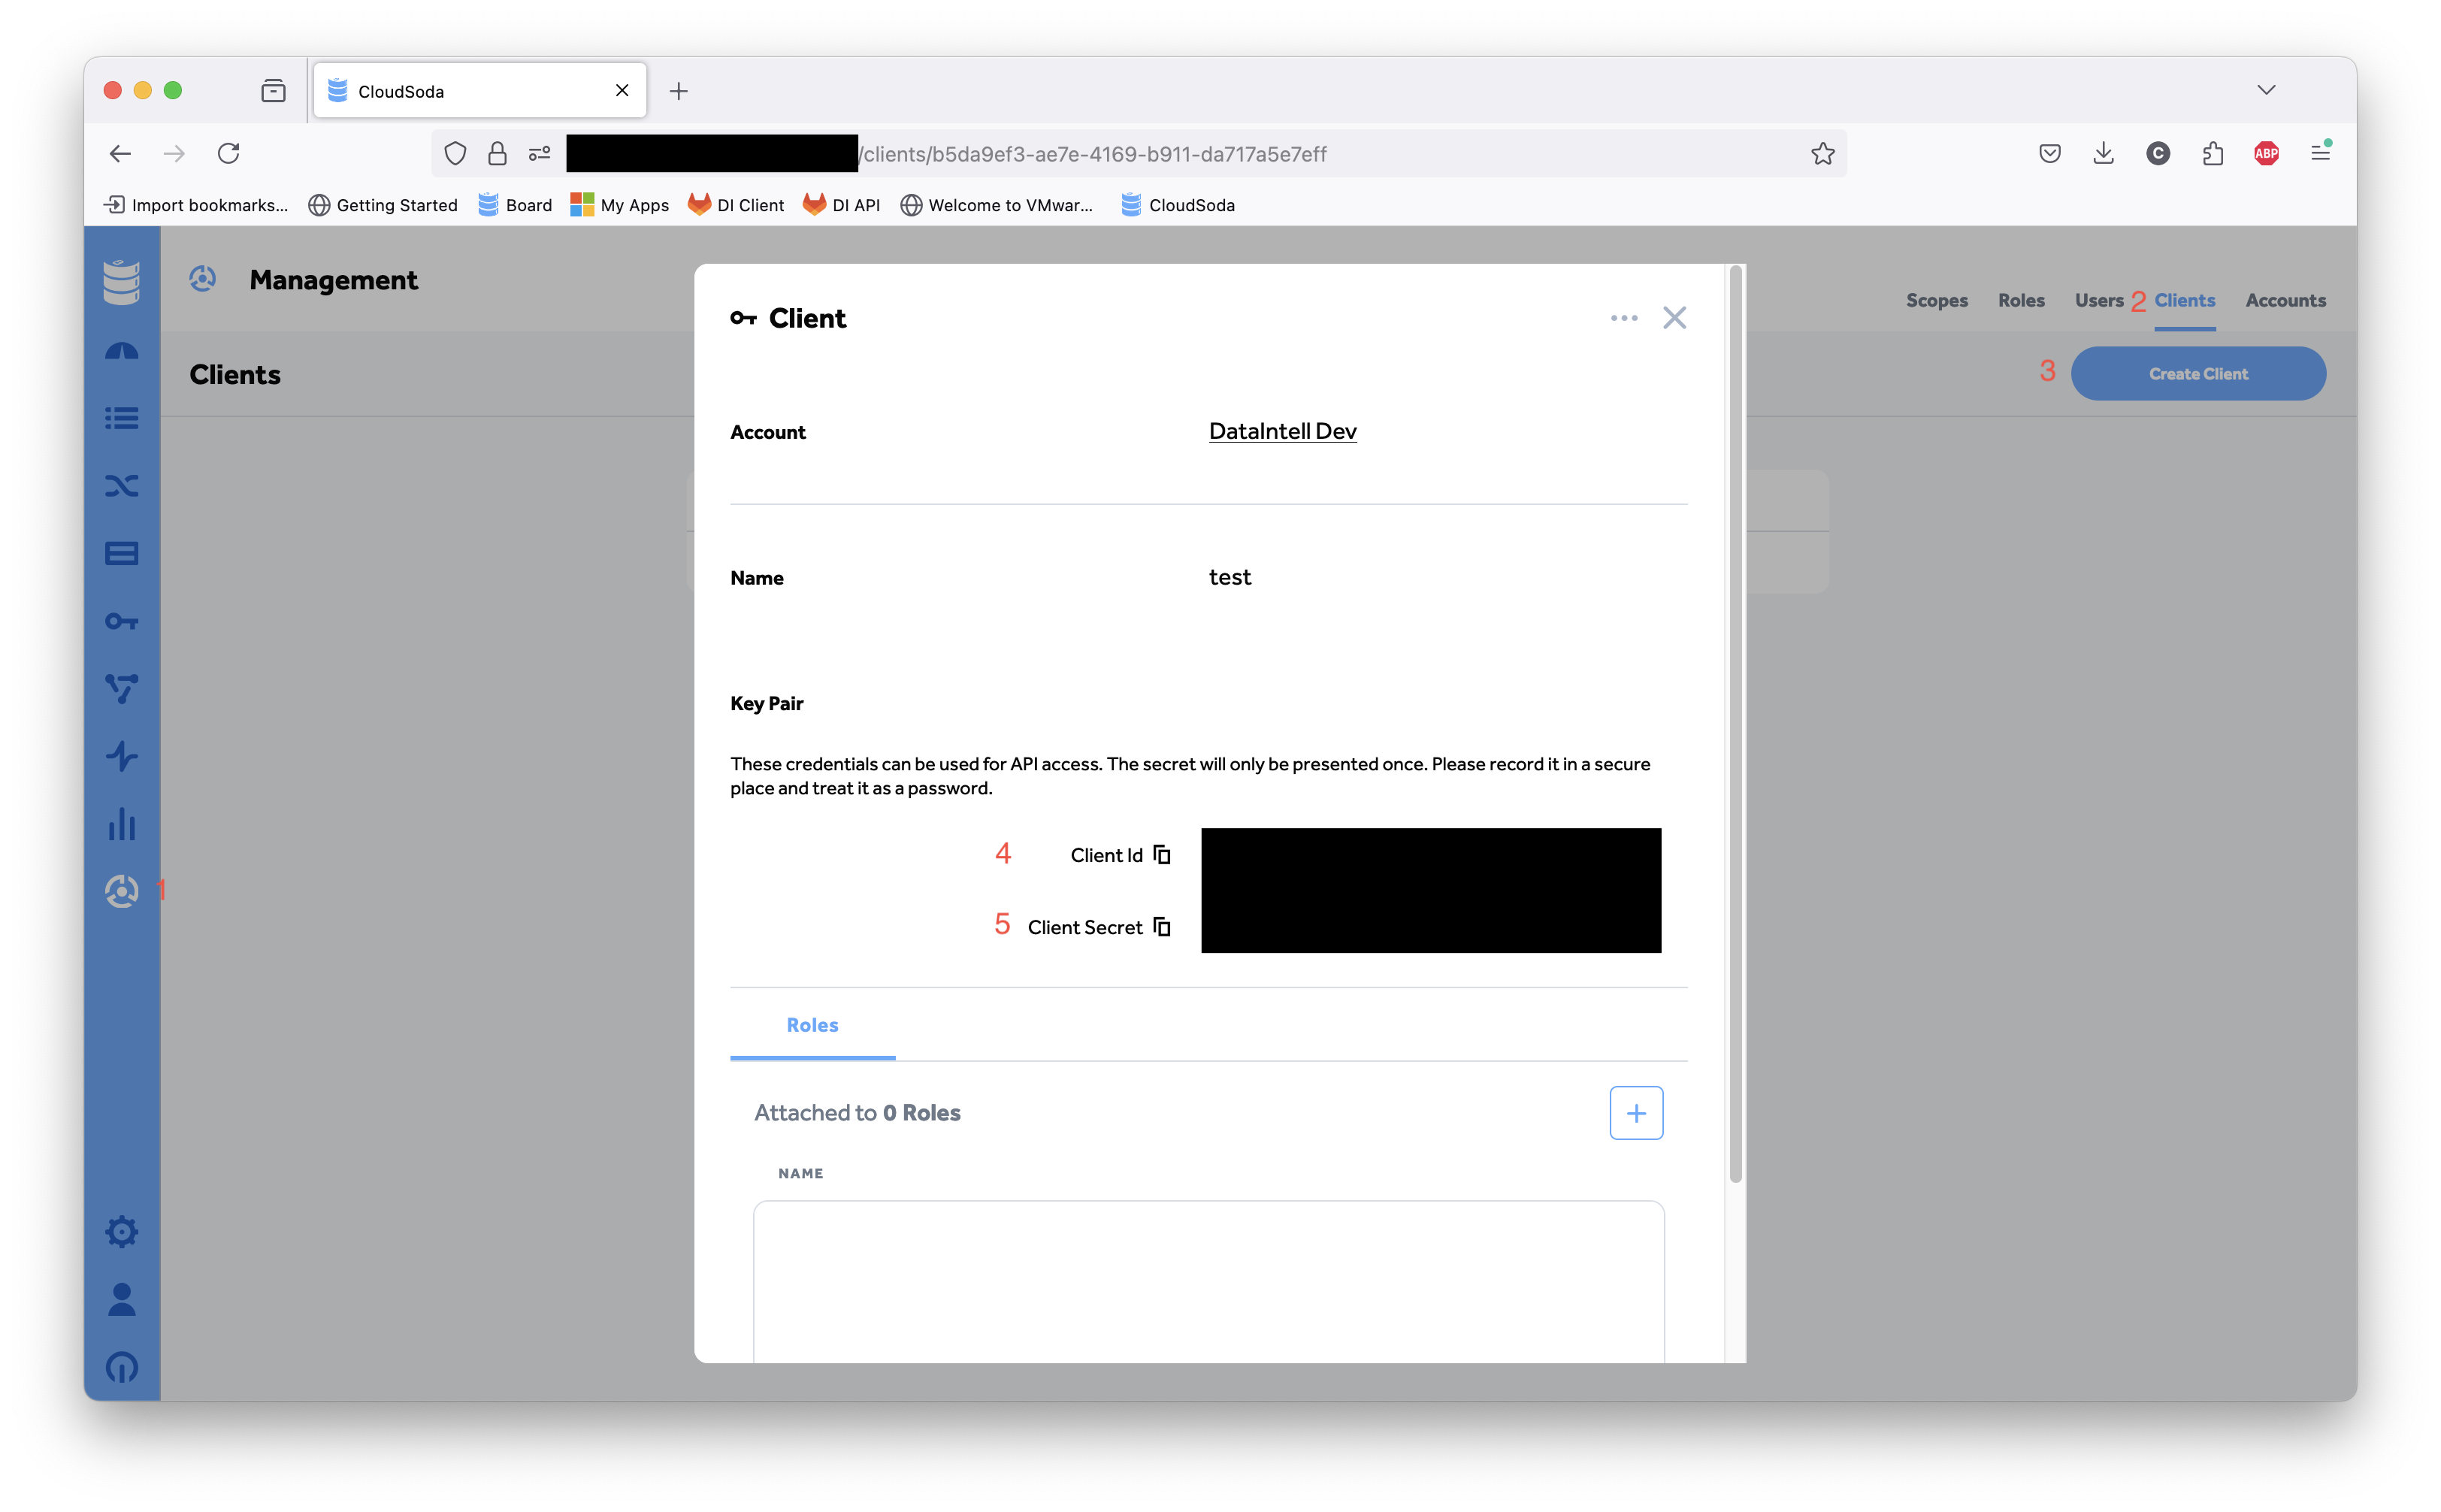The height and width of the screenshot is (1512, 2441).
Task: Open the Board bookmark
Action: click(x=514, y=205)
